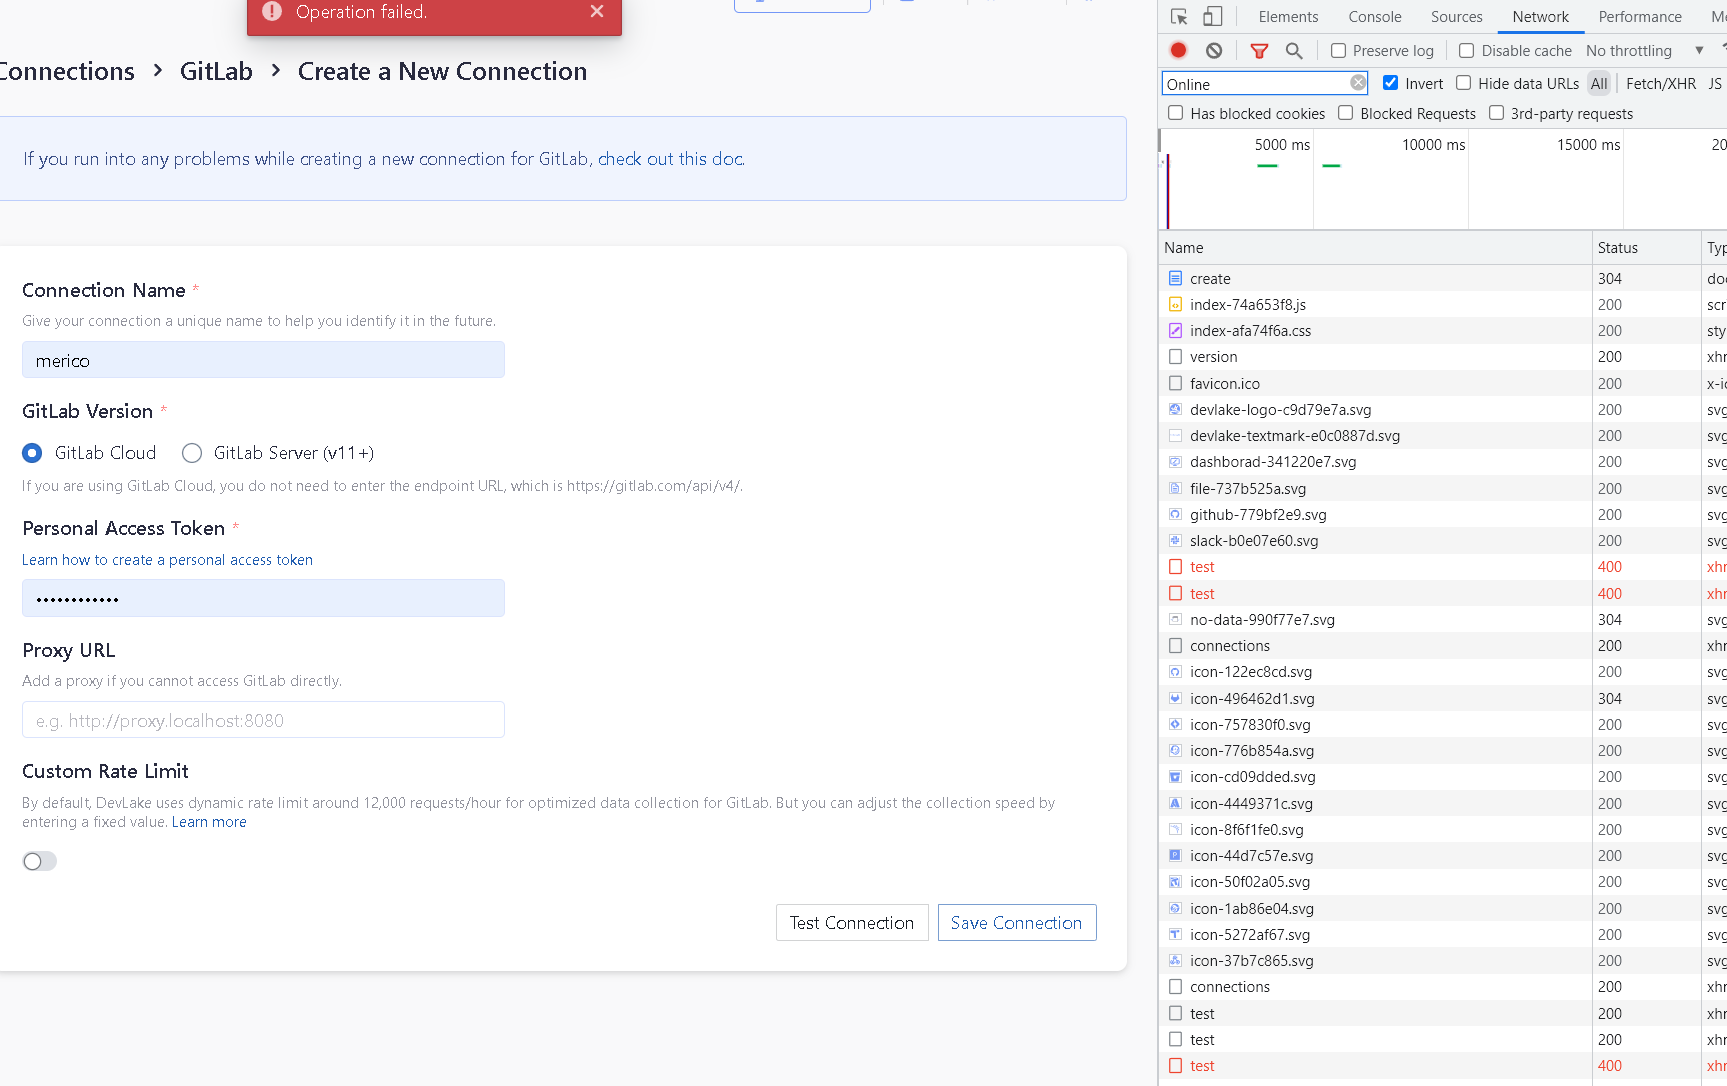
Task: Open network search magnifier
Action: (x=1294, y=50)
